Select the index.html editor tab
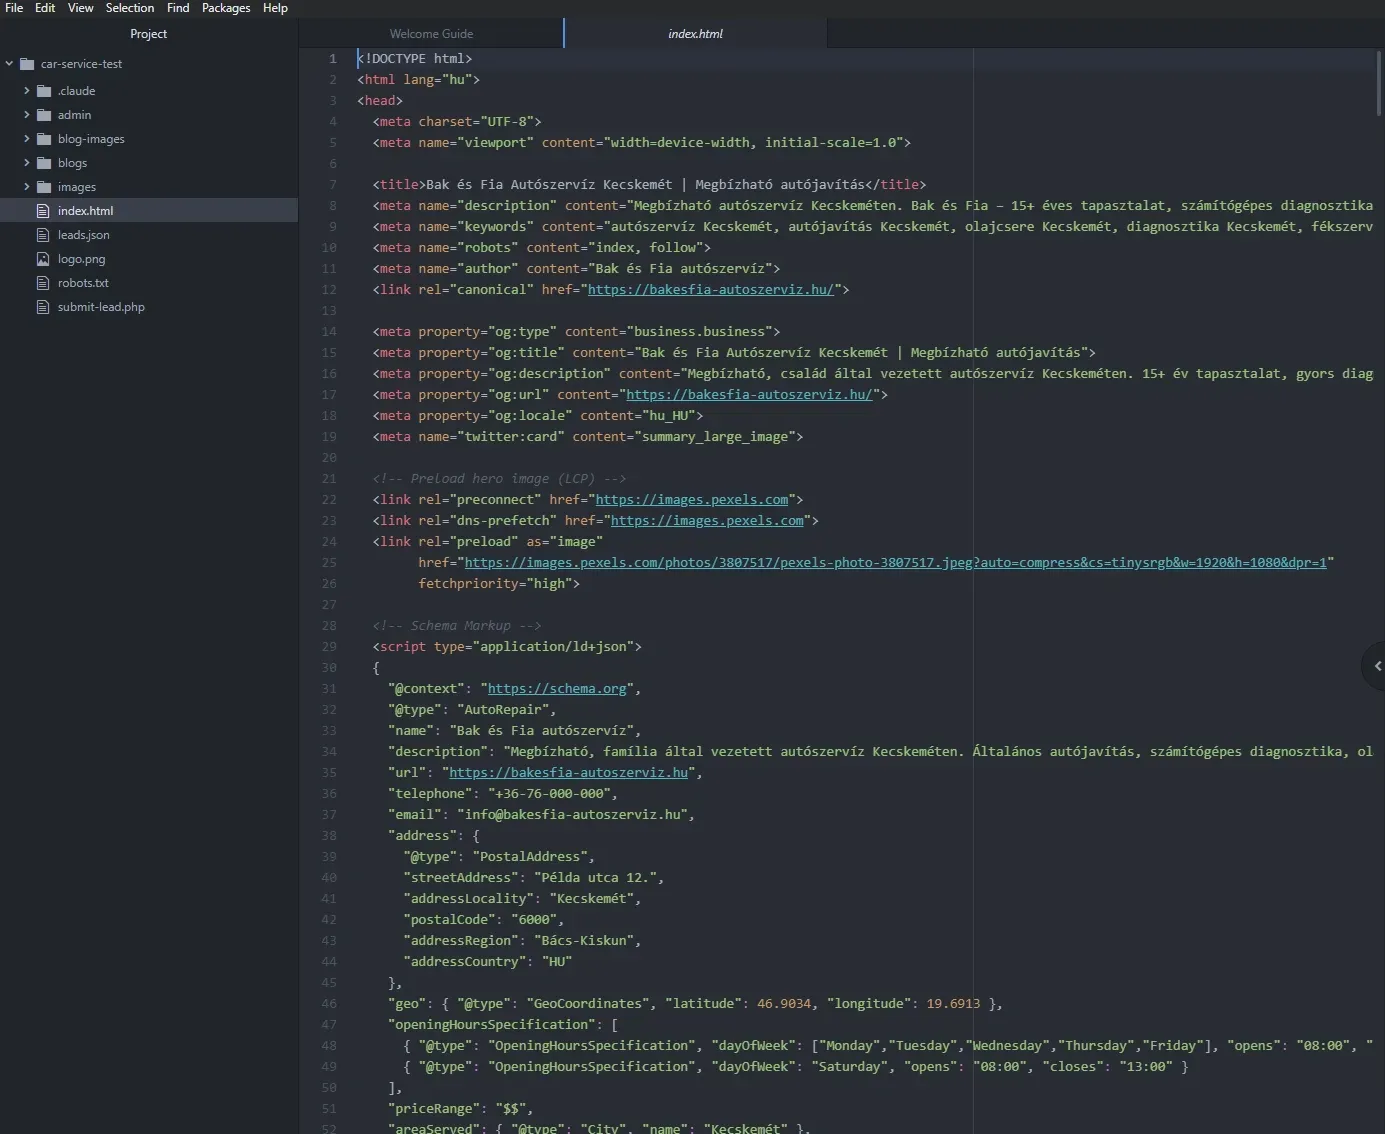 (696, 34)
